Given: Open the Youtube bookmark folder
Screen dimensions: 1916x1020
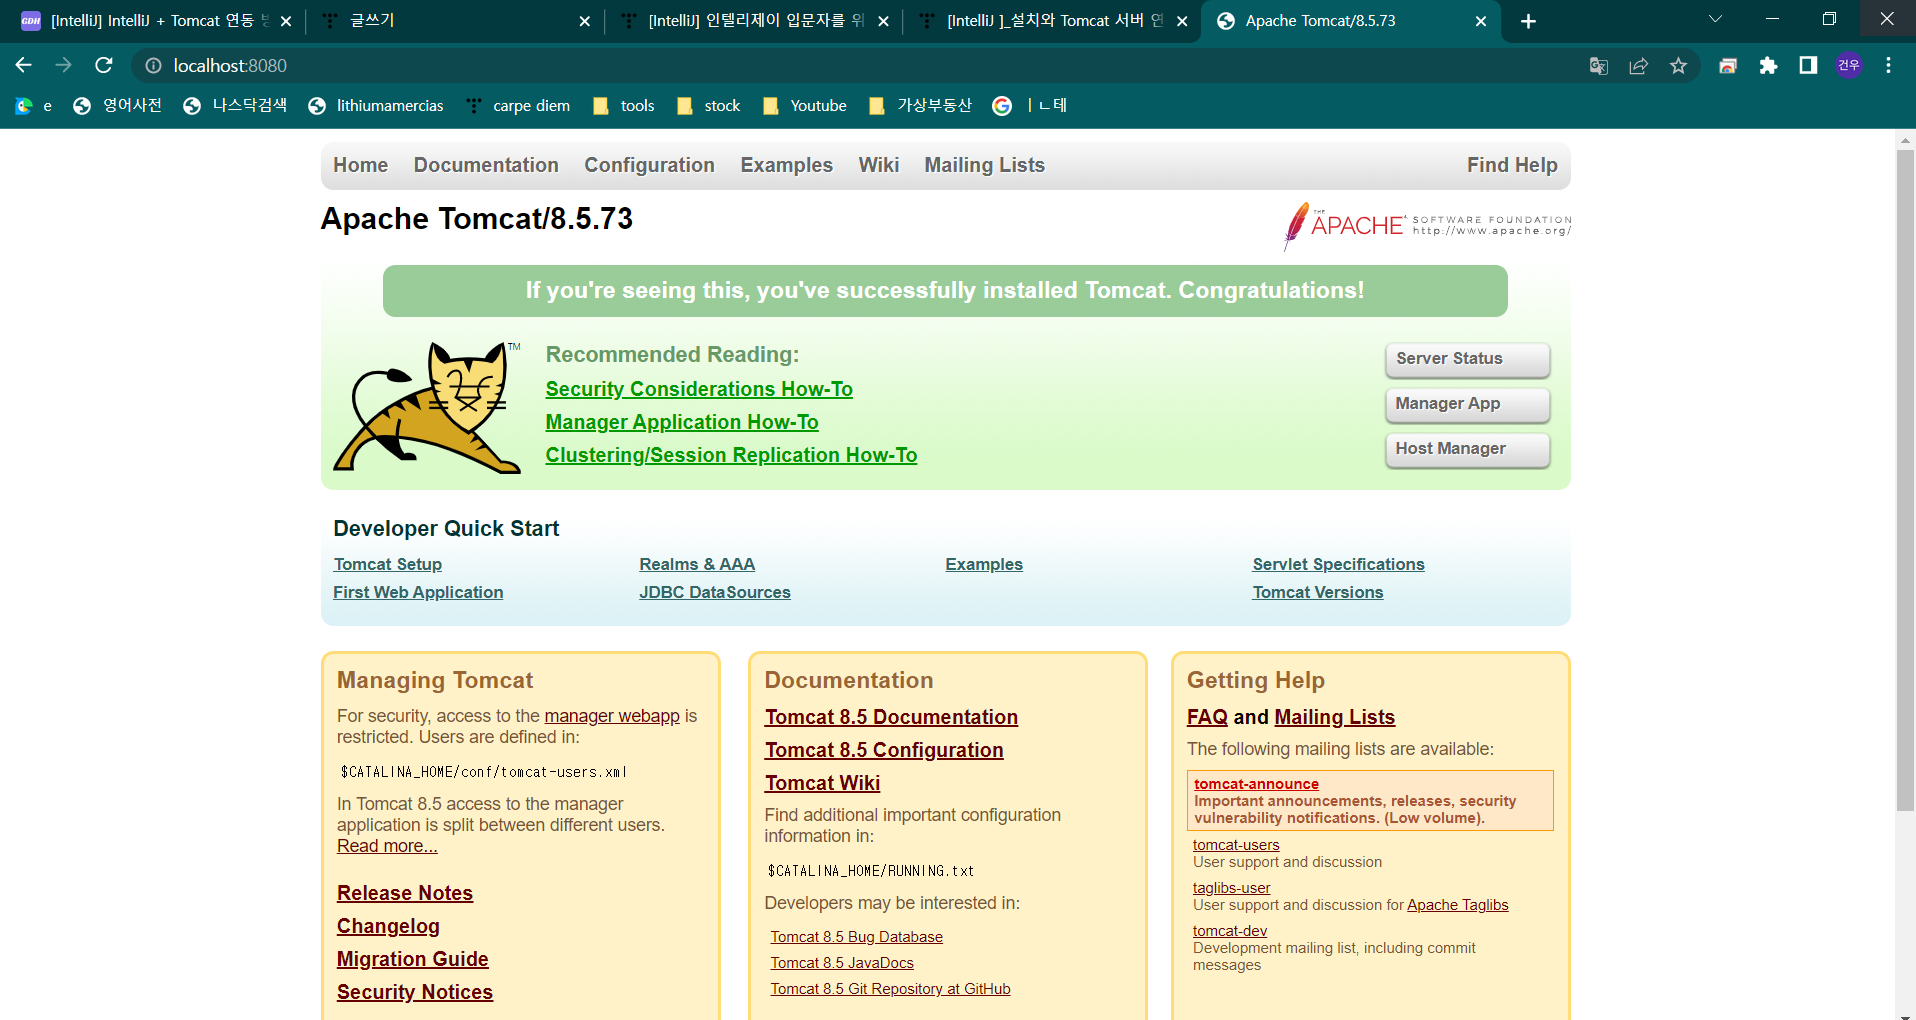Looking at the screenshot, I should 805,106.
